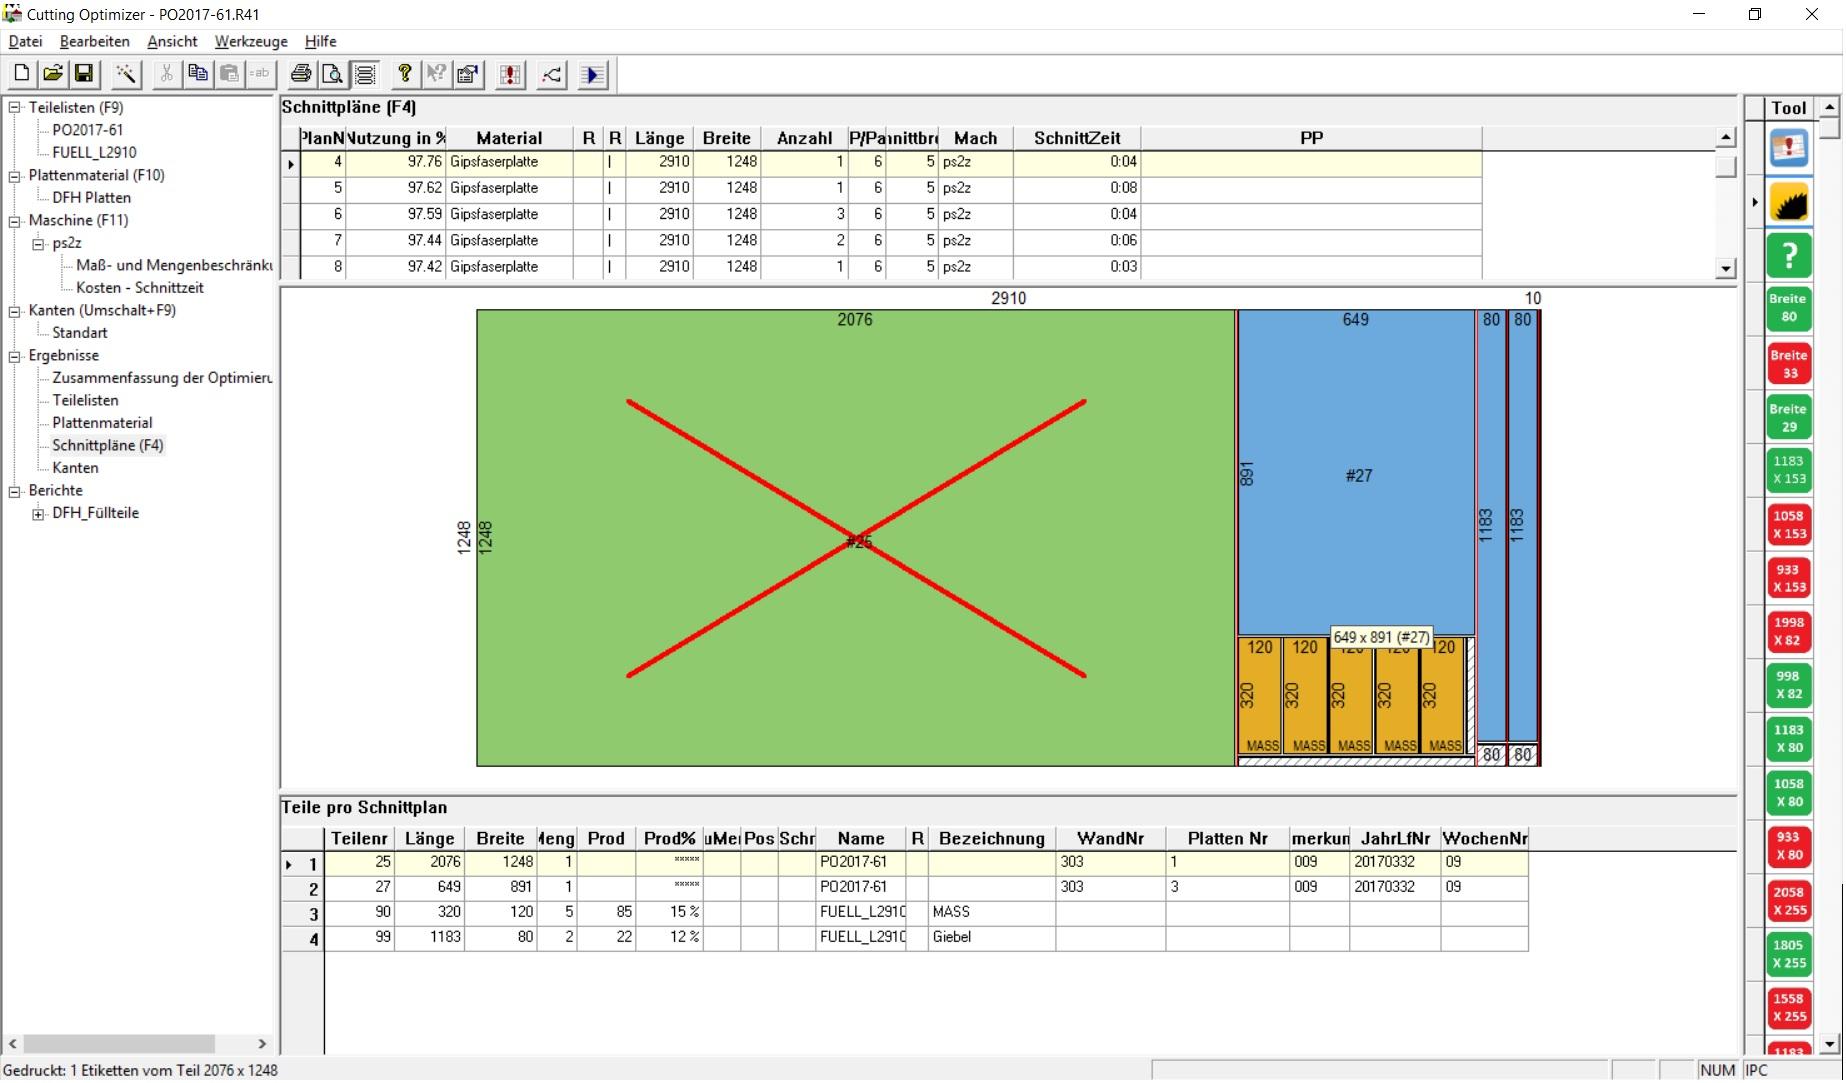Click the green question mark tool

(x=1789, y=256)
